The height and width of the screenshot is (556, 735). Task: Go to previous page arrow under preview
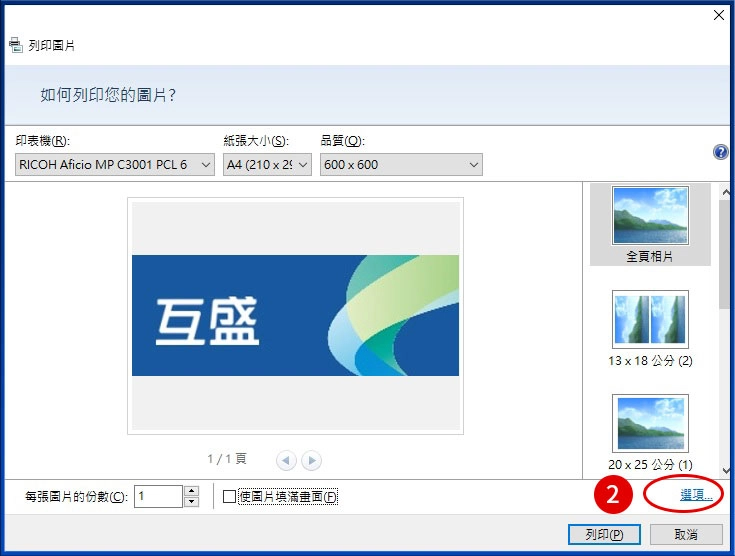tap(287, 460)
